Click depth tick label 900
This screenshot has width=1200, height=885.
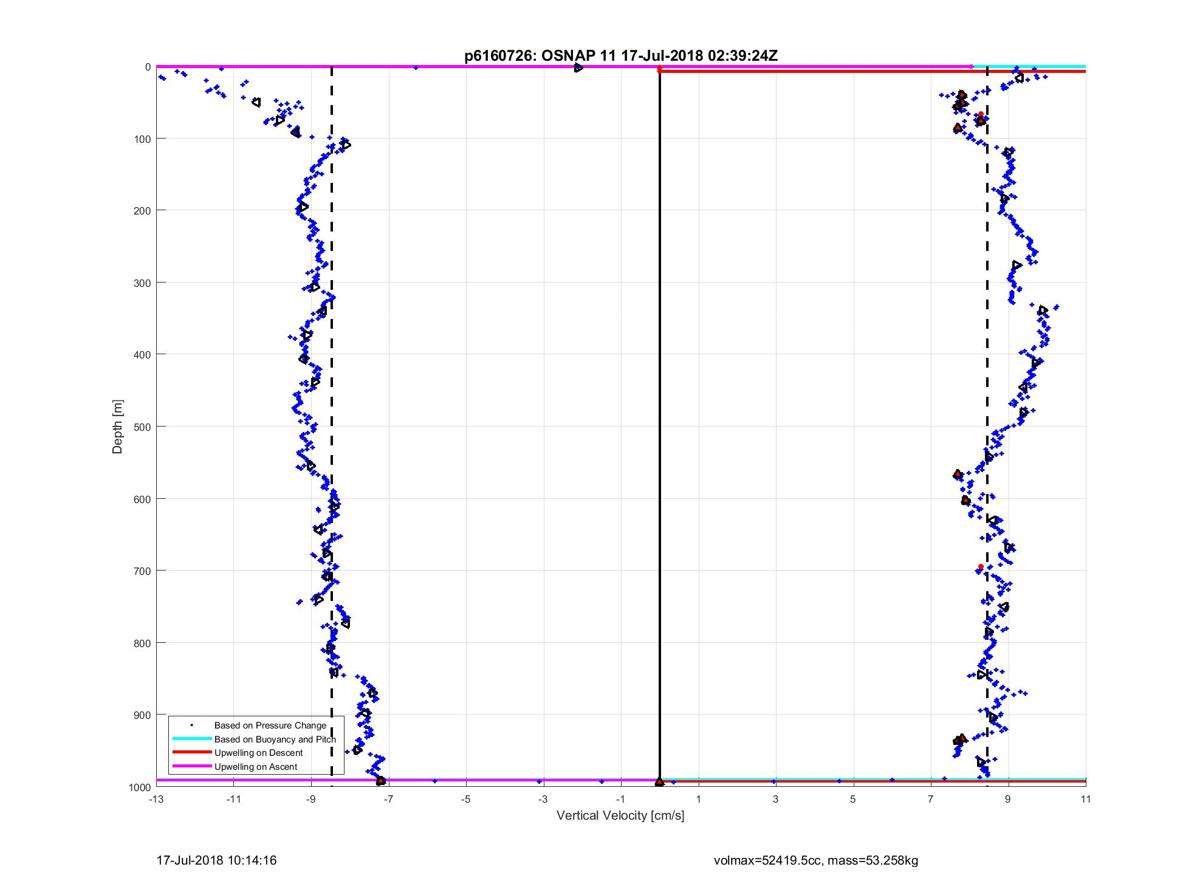(141, 714)
